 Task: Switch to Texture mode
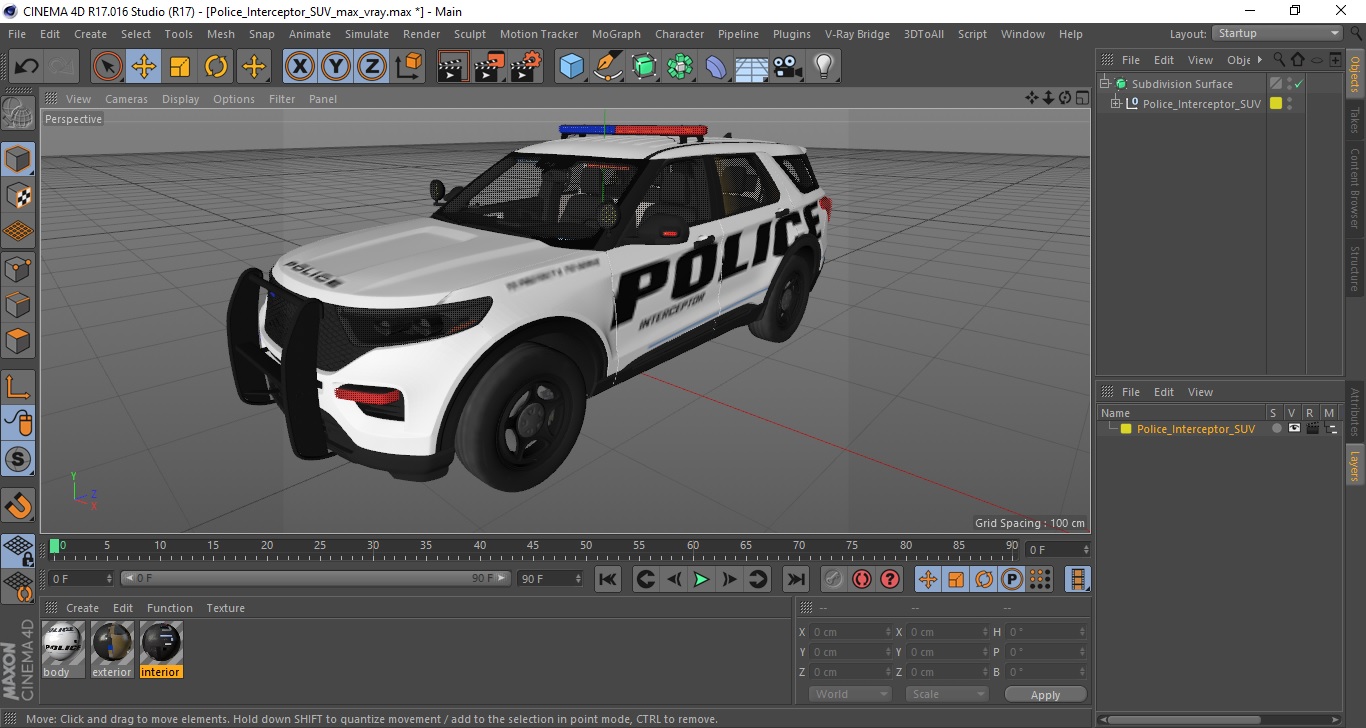pyautogui.click(x=18, y=195)
